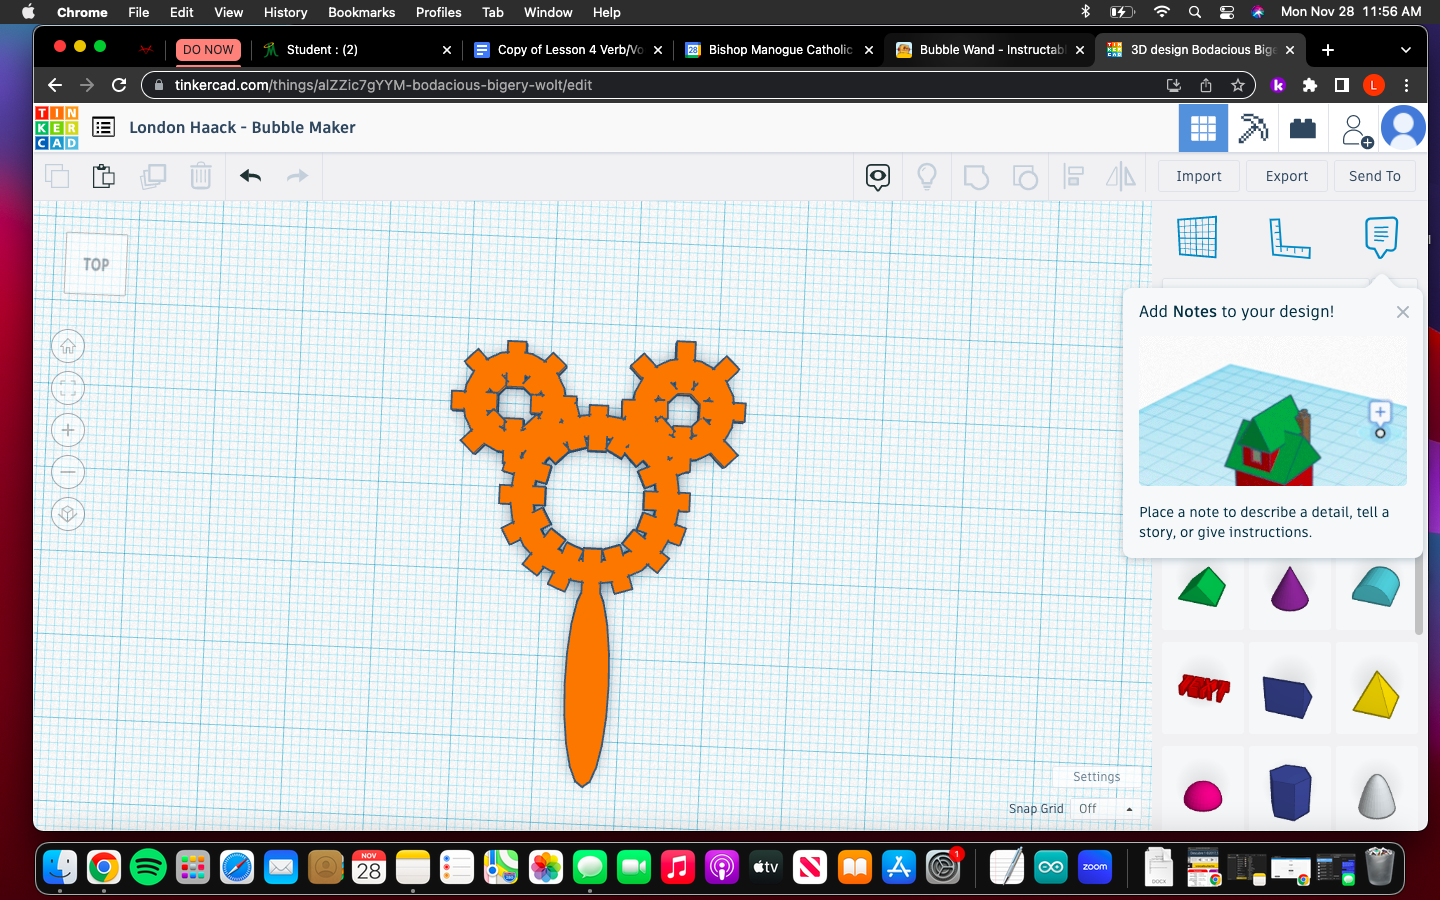Viewport: 1440px width, 900px height.
Task: Switch to the DO NOW tab
Action: (208, 50)
